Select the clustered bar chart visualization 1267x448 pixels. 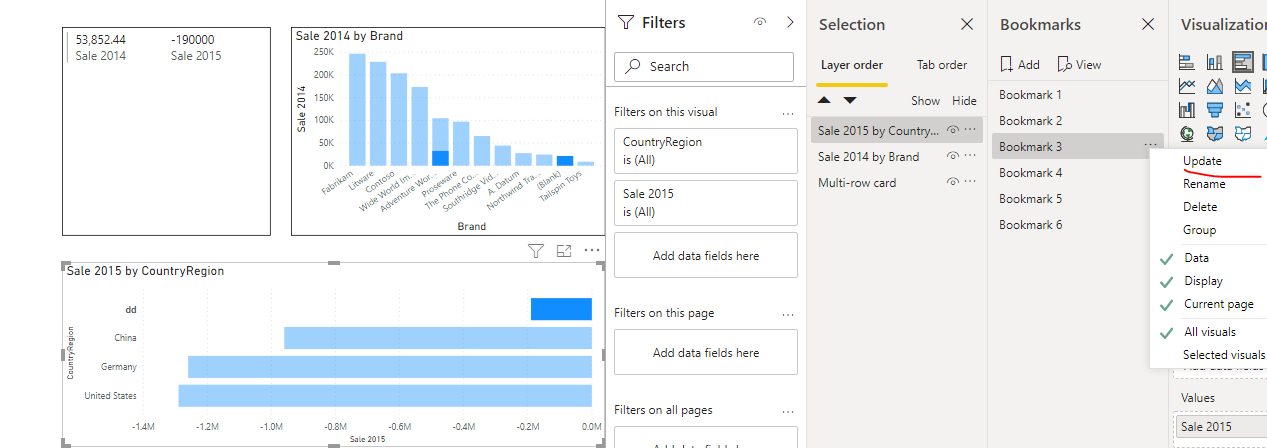[1243, 62]
